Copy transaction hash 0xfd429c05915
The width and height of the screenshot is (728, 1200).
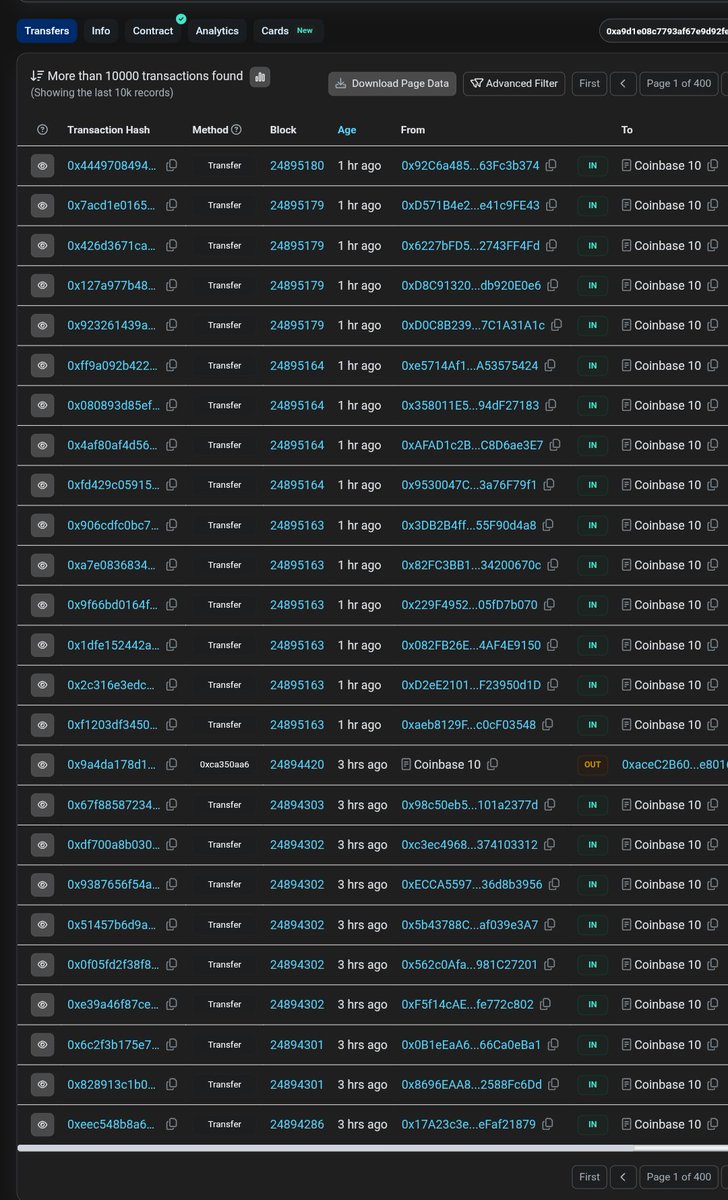pos(171,485)
